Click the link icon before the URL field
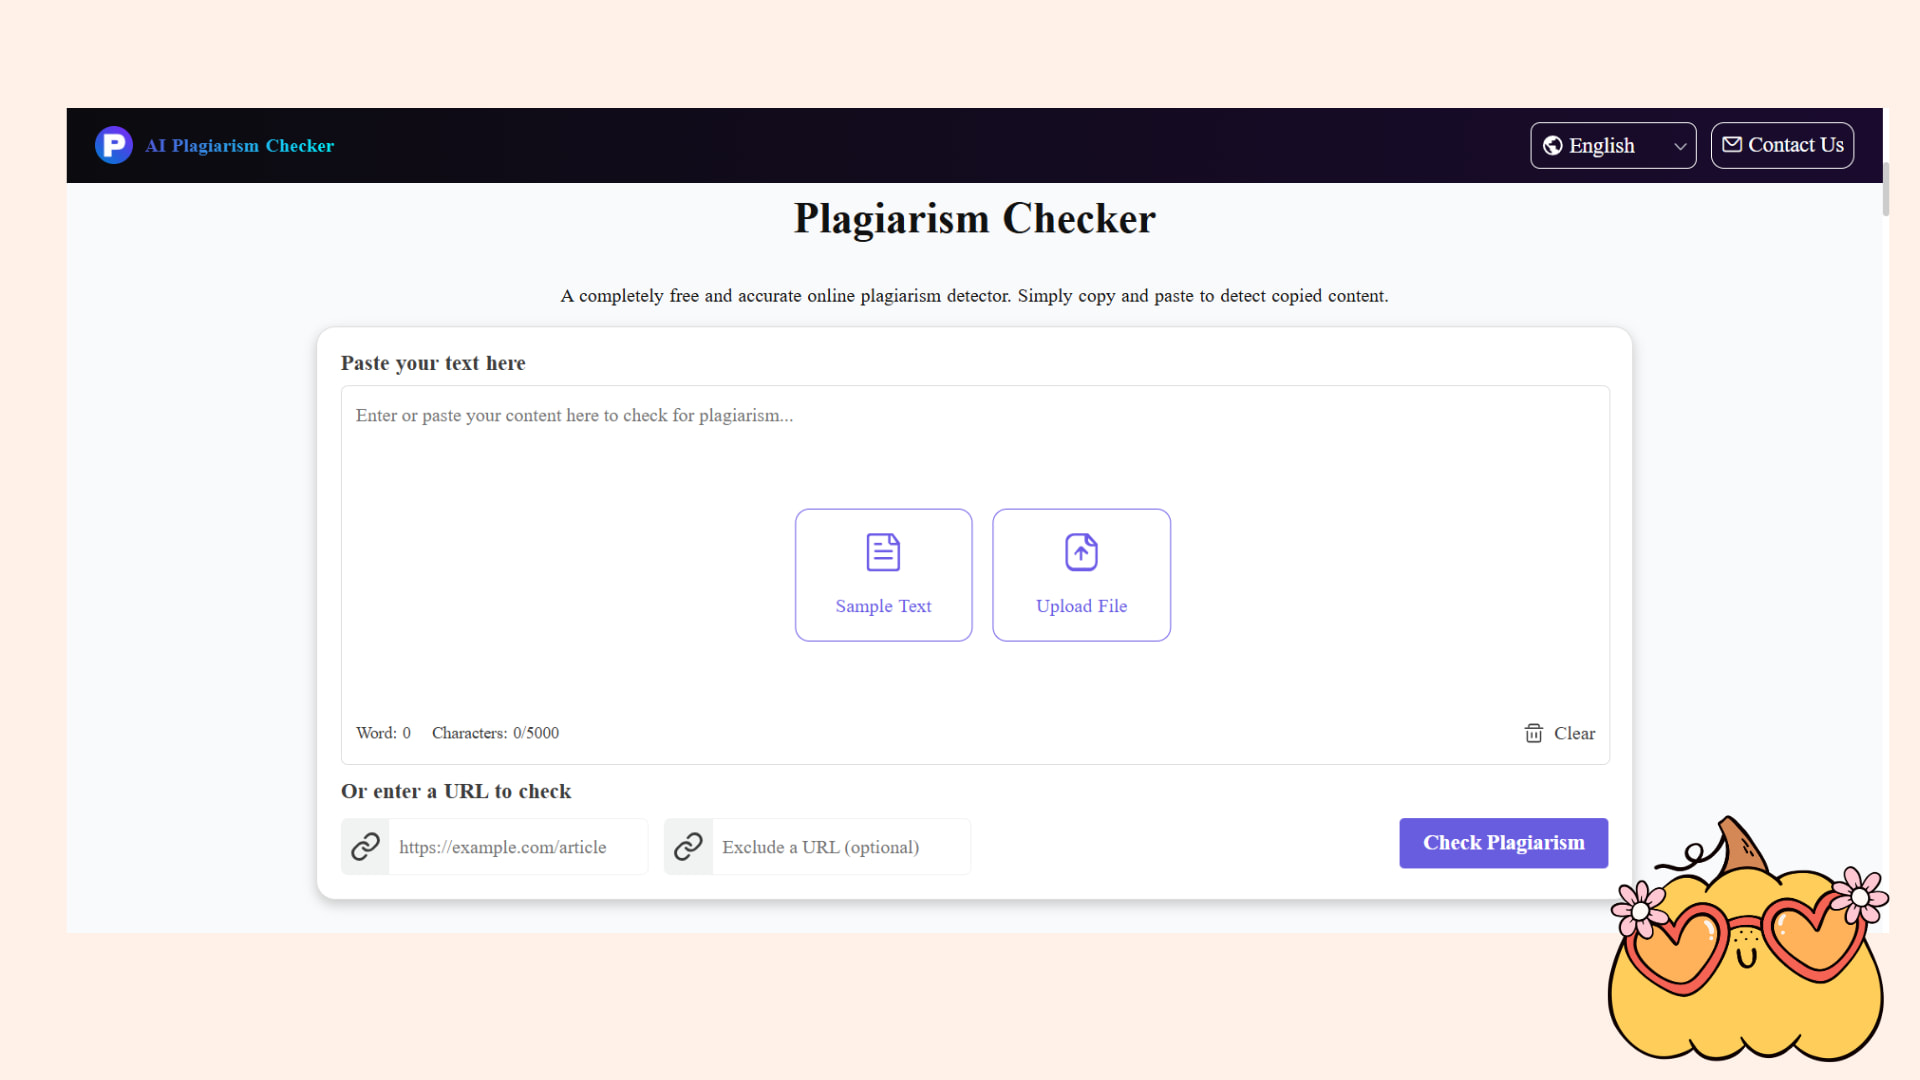The height and width of the screenshot is (1080, 1920). click(x=364, y=846)
